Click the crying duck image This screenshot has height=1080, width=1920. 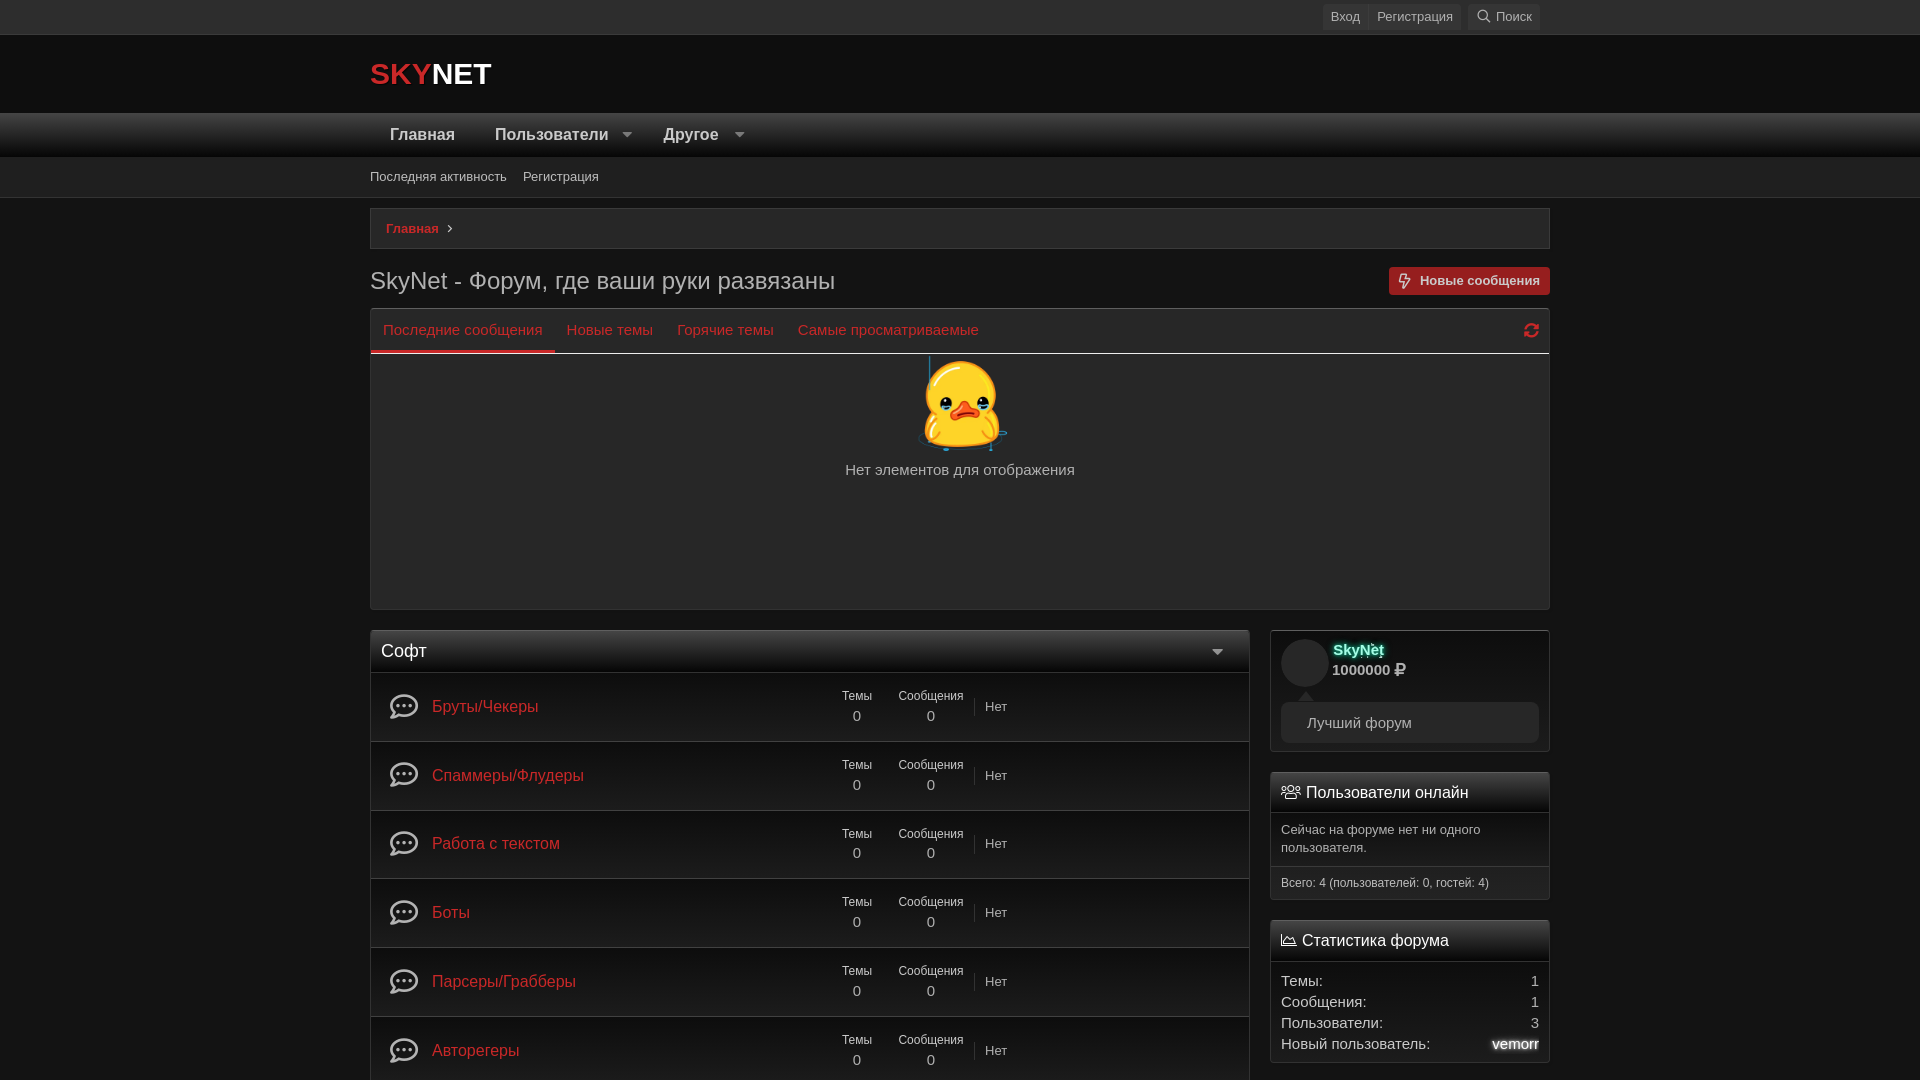[962, 404]
